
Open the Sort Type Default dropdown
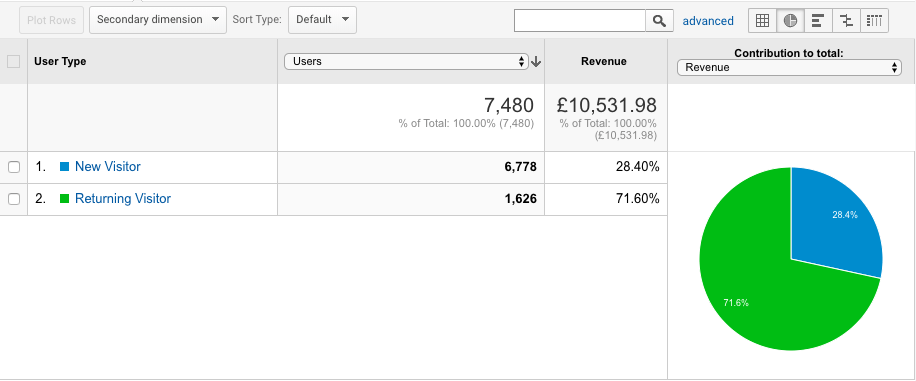point(322,20)
